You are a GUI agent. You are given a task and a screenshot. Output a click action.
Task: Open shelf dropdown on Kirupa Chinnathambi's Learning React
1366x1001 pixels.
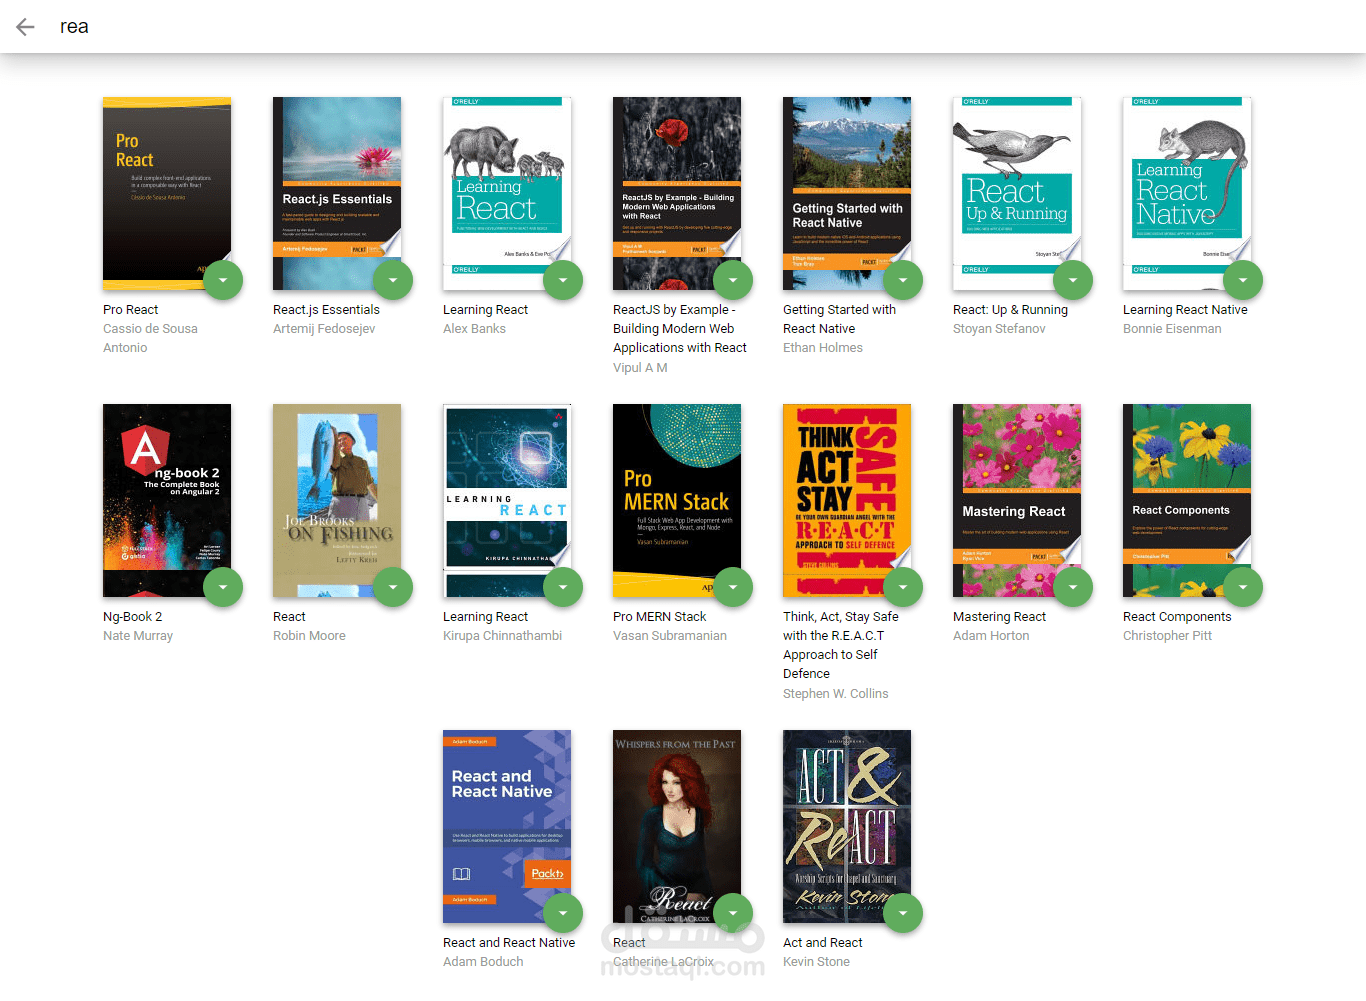point(563,587)
